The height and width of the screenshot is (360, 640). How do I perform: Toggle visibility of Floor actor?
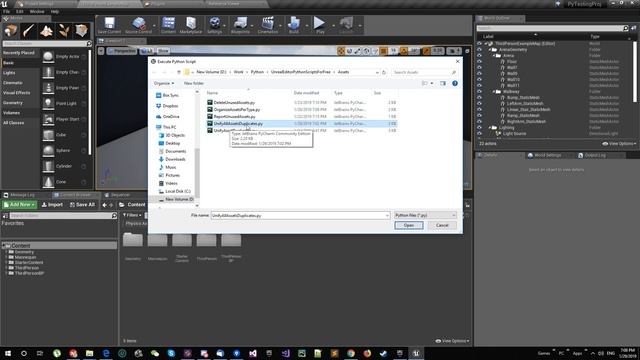[x=479, y=62]
